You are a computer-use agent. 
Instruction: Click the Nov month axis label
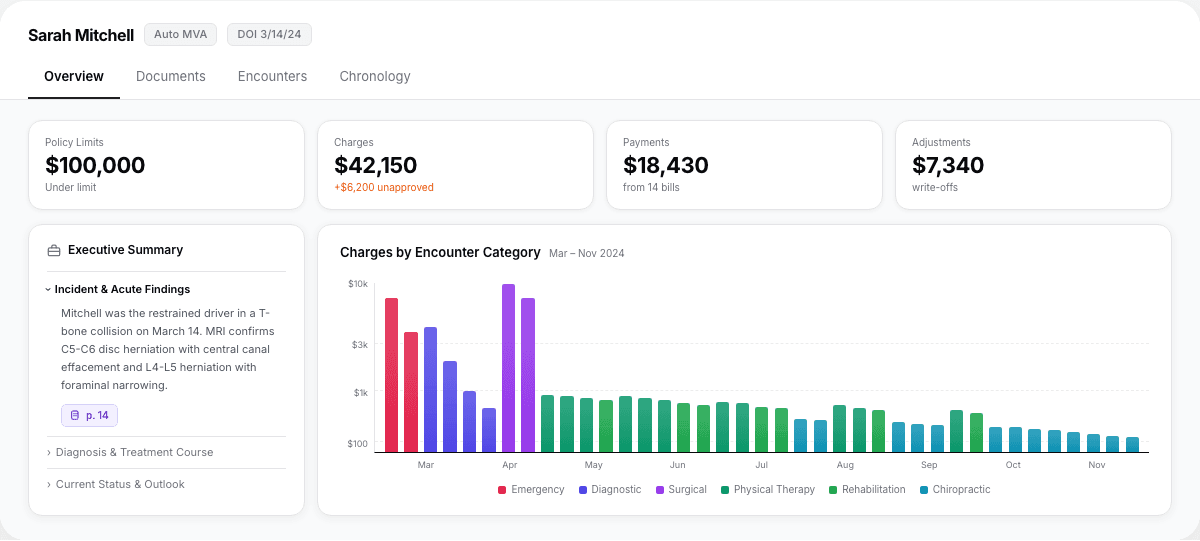(x=1097, y=465)
